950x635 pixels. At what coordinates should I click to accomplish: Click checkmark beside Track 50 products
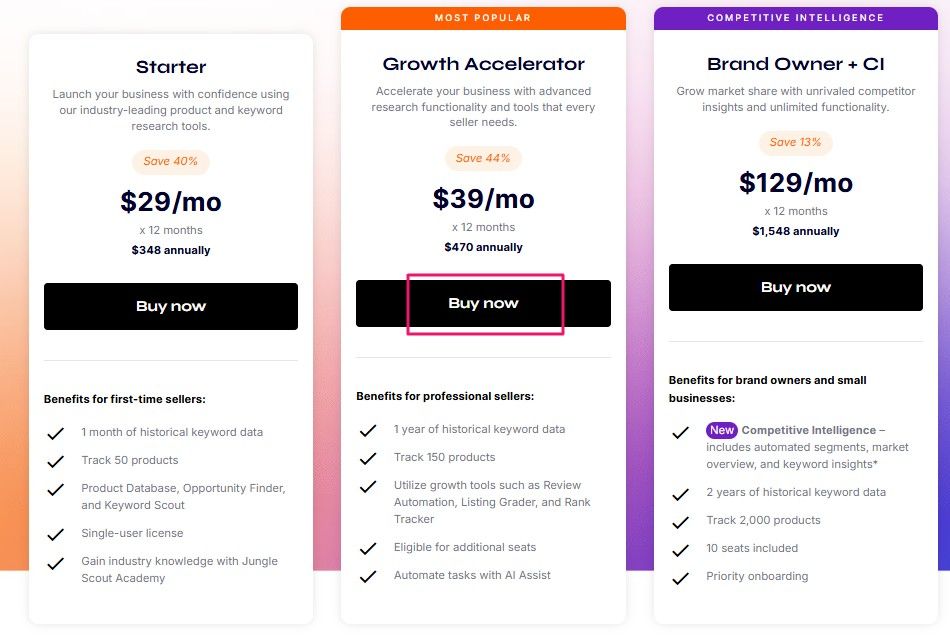point(56,461)
